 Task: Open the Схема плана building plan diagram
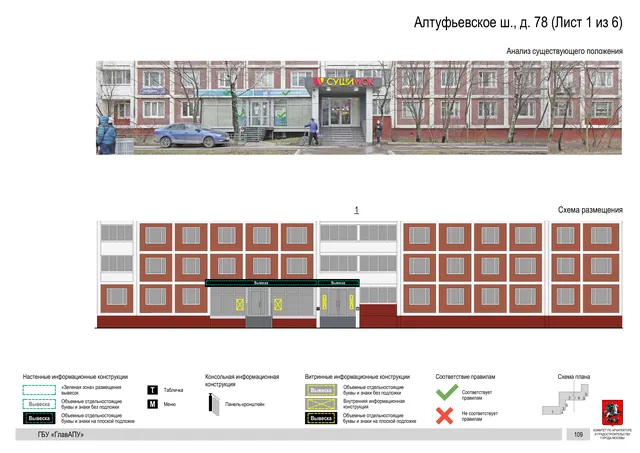tap(566, 400)
